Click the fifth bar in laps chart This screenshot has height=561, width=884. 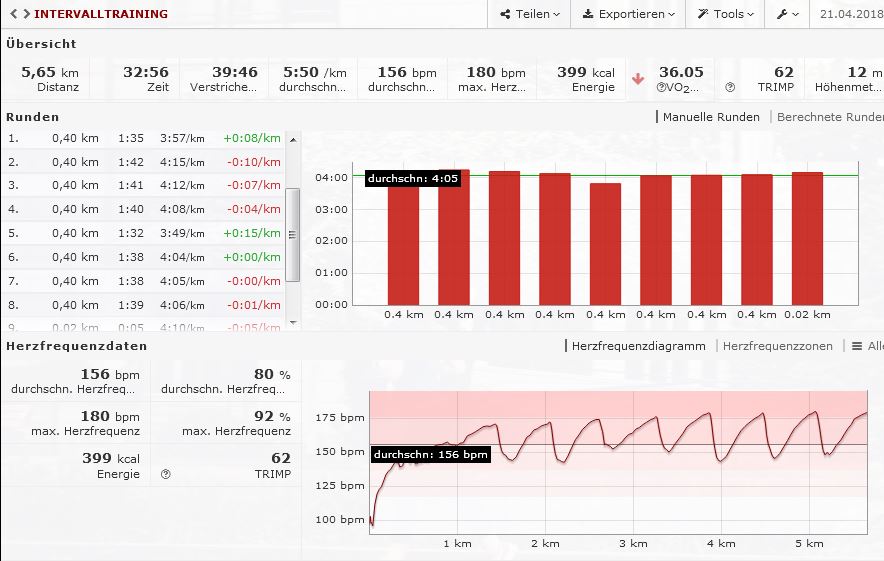pyautogui.click(x=605, y=243)
